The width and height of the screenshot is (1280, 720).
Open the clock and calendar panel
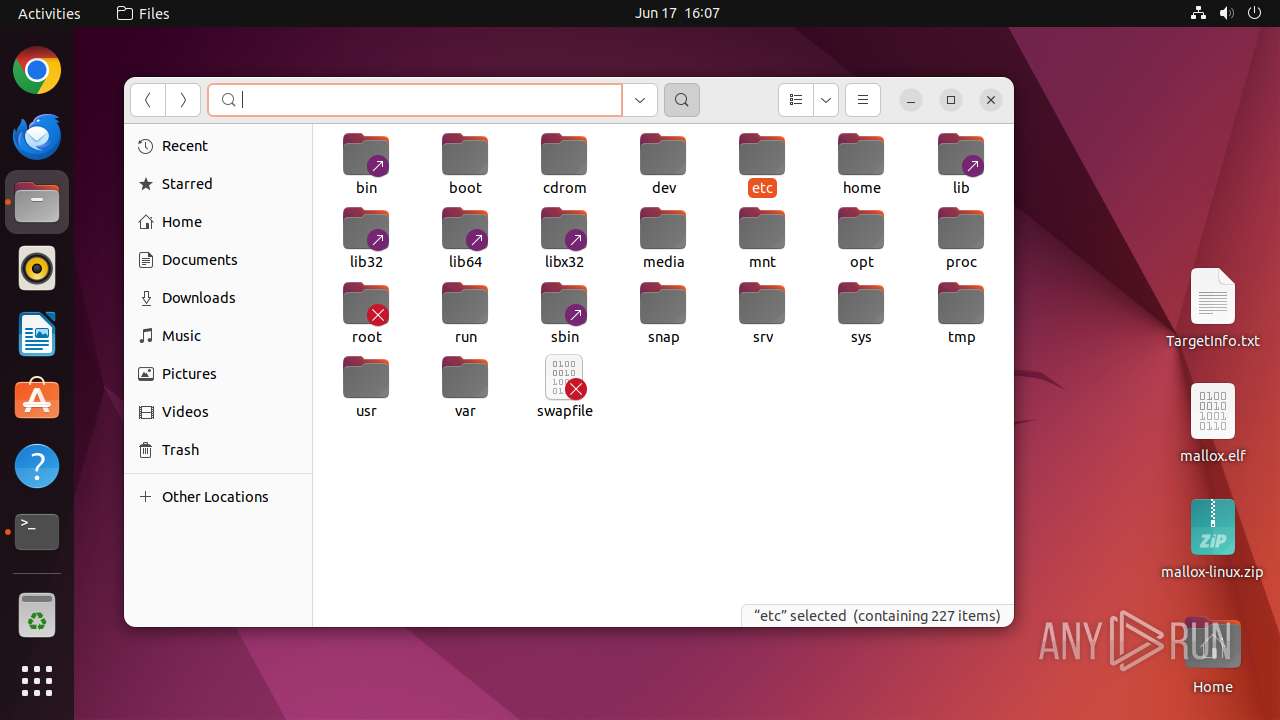(x=677, y=13)
